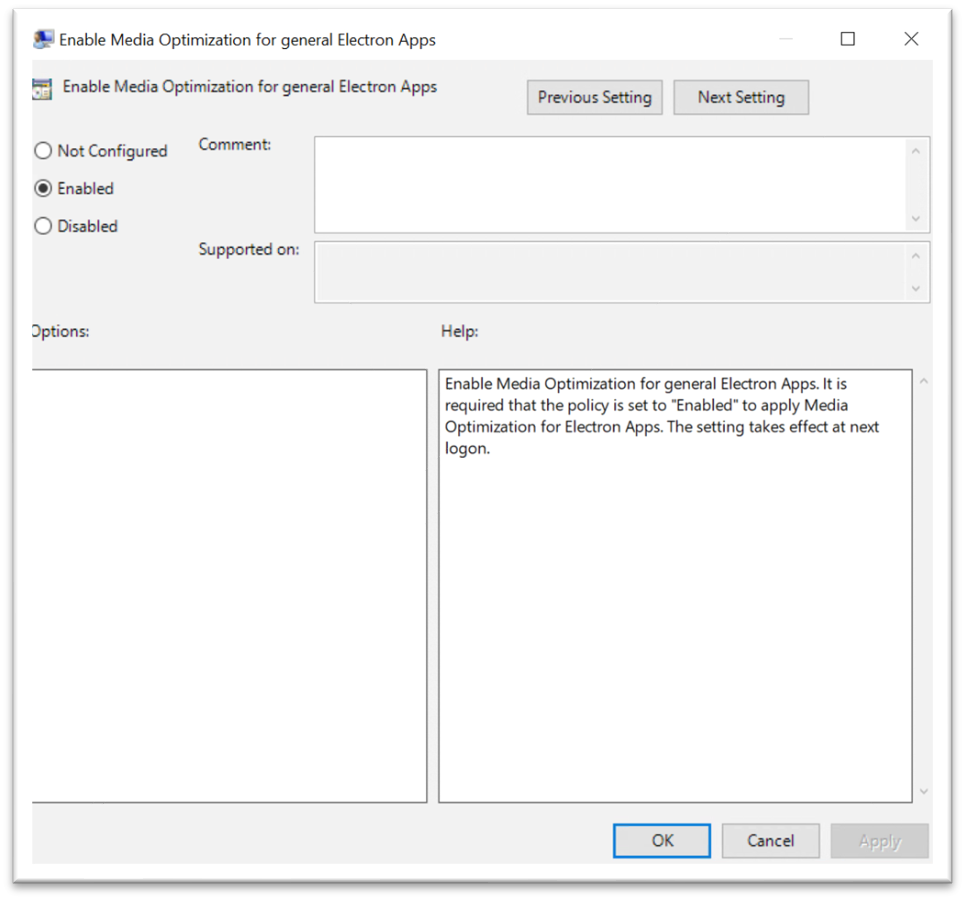Choose the Enabled radio option

(x=43, y=189)
